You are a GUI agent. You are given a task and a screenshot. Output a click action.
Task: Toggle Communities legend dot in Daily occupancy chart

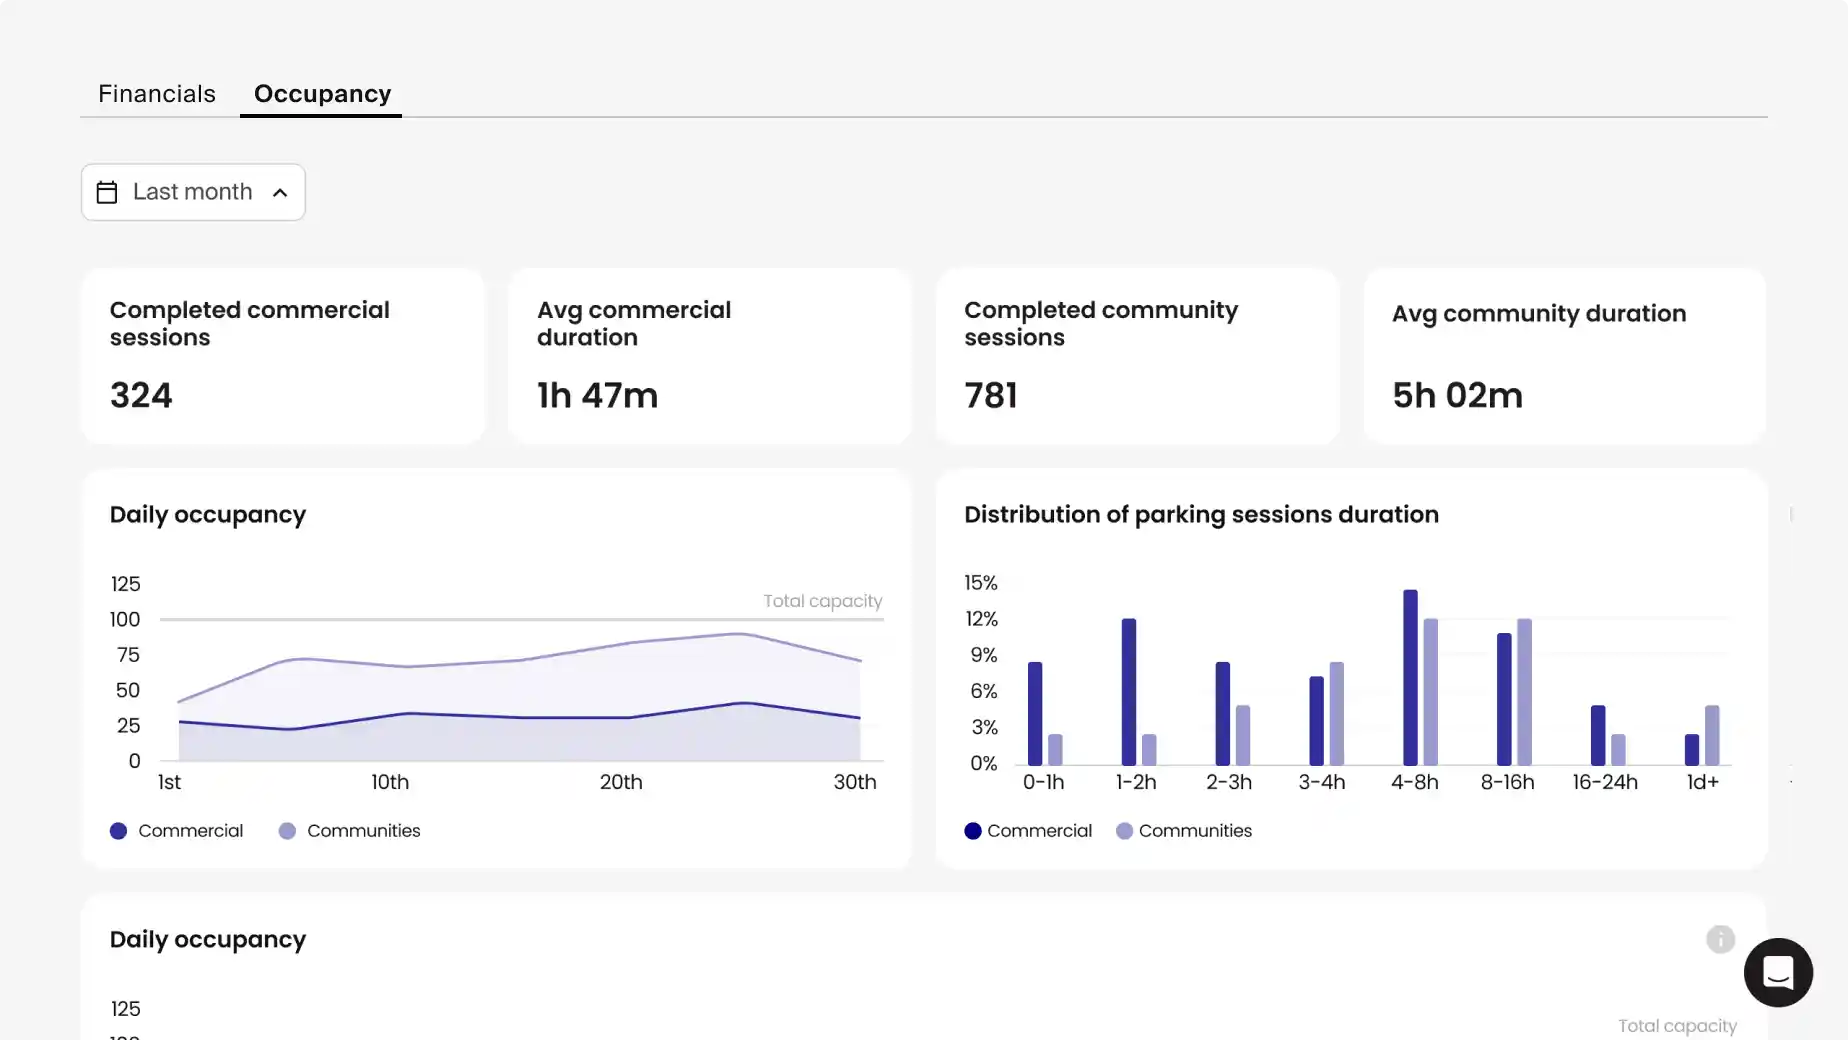tap(287, 831)
